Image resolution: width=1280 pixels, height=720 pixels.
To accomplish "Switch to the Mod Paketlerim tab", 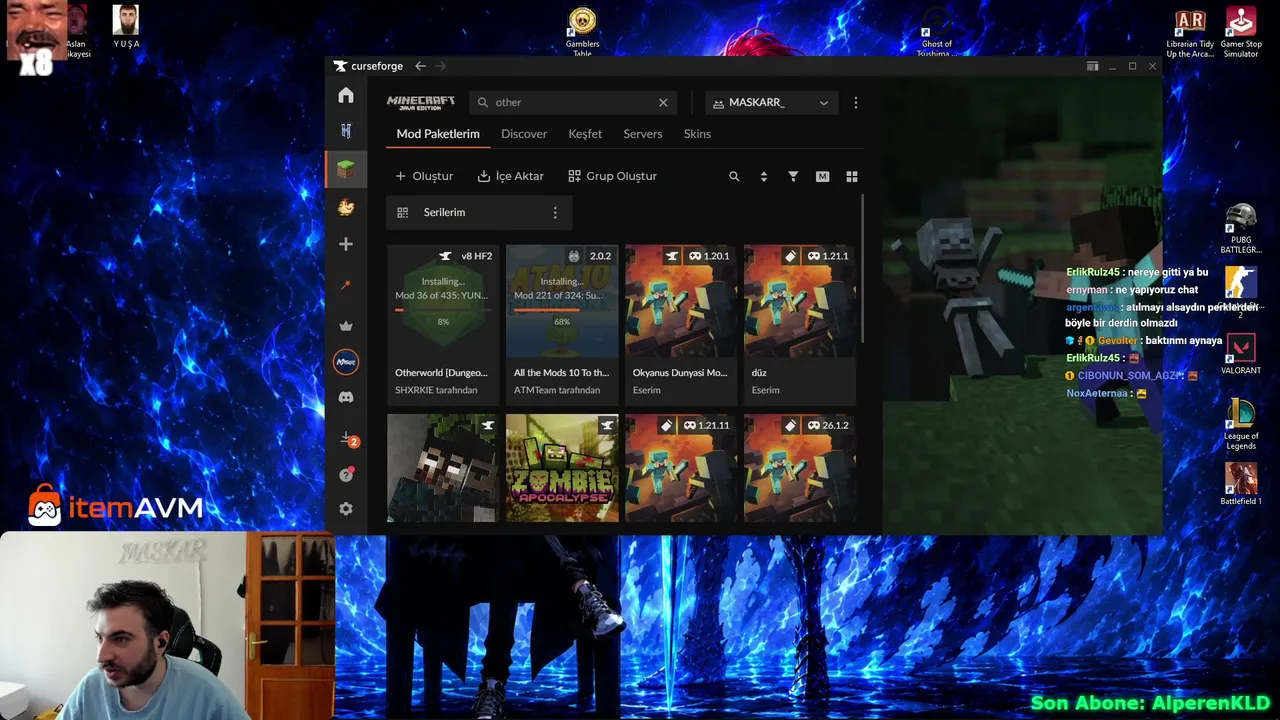I will pos(438,134).
